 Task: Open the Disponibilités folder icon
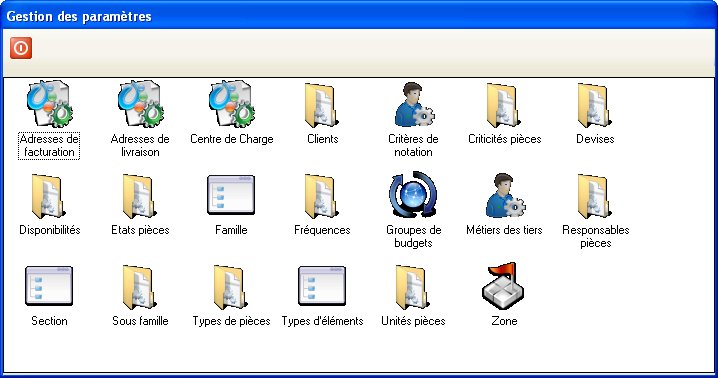click(49, 197)
